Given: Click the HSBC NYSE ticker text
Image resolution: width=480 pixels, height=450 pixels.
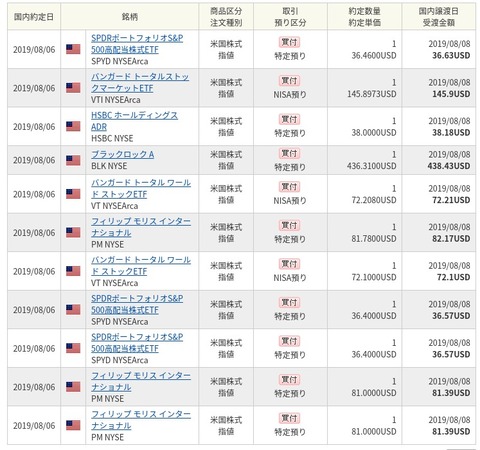Looking at the screenshot, I should (112, 138).
